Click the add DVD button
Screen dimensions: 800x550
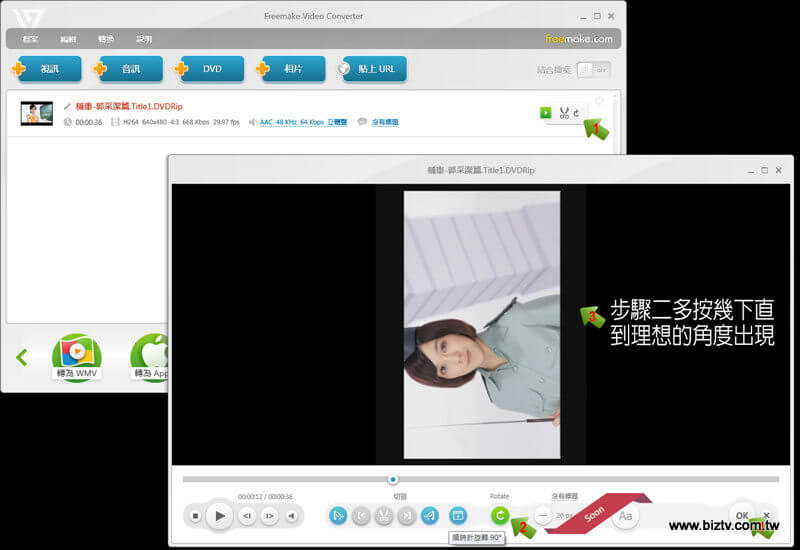(208, 69)
